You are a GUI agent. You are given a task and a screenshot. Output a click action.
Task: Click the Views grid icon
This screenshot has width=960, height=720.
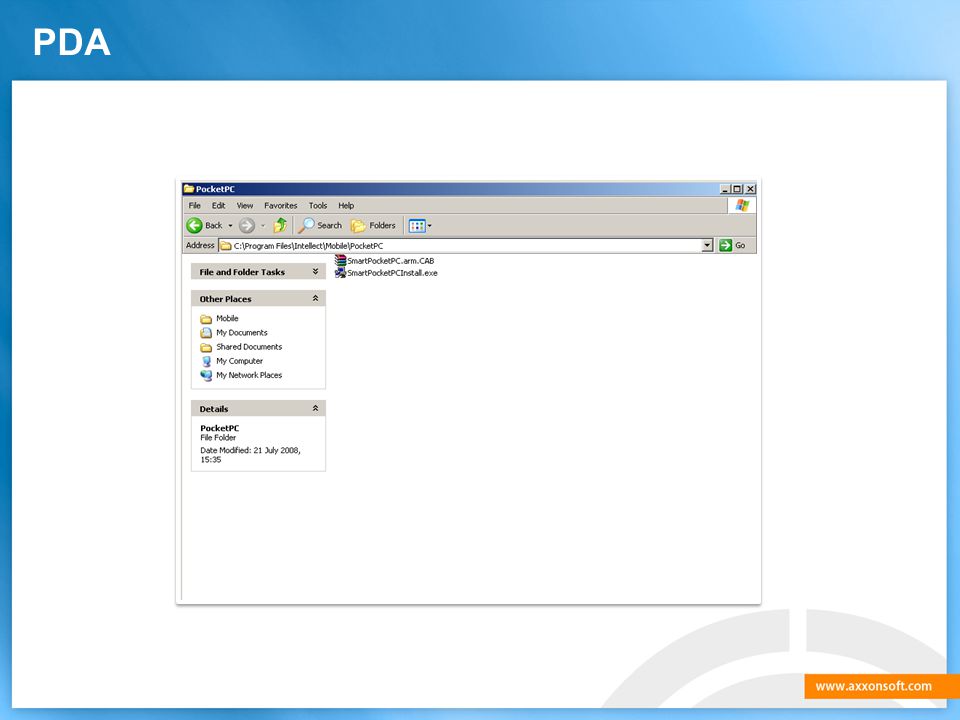click(x=417, y=226)
